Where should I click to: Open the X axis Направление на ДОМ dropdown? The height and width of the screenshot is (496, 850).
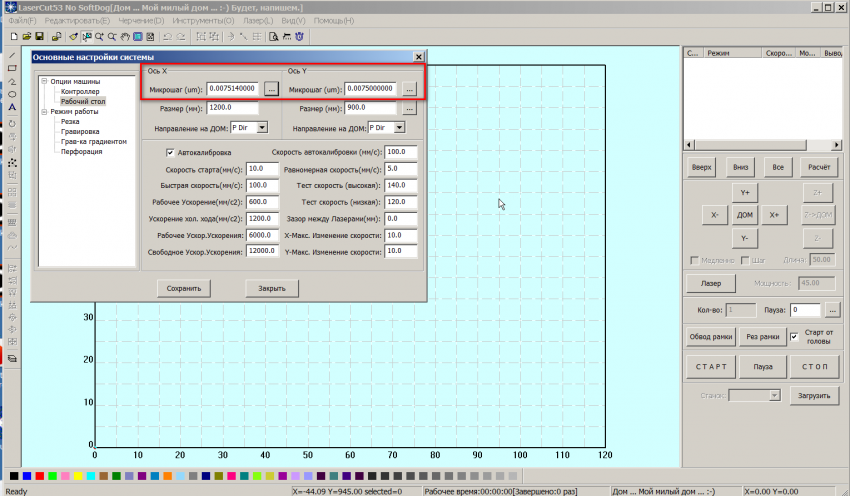tap(262, 128)
